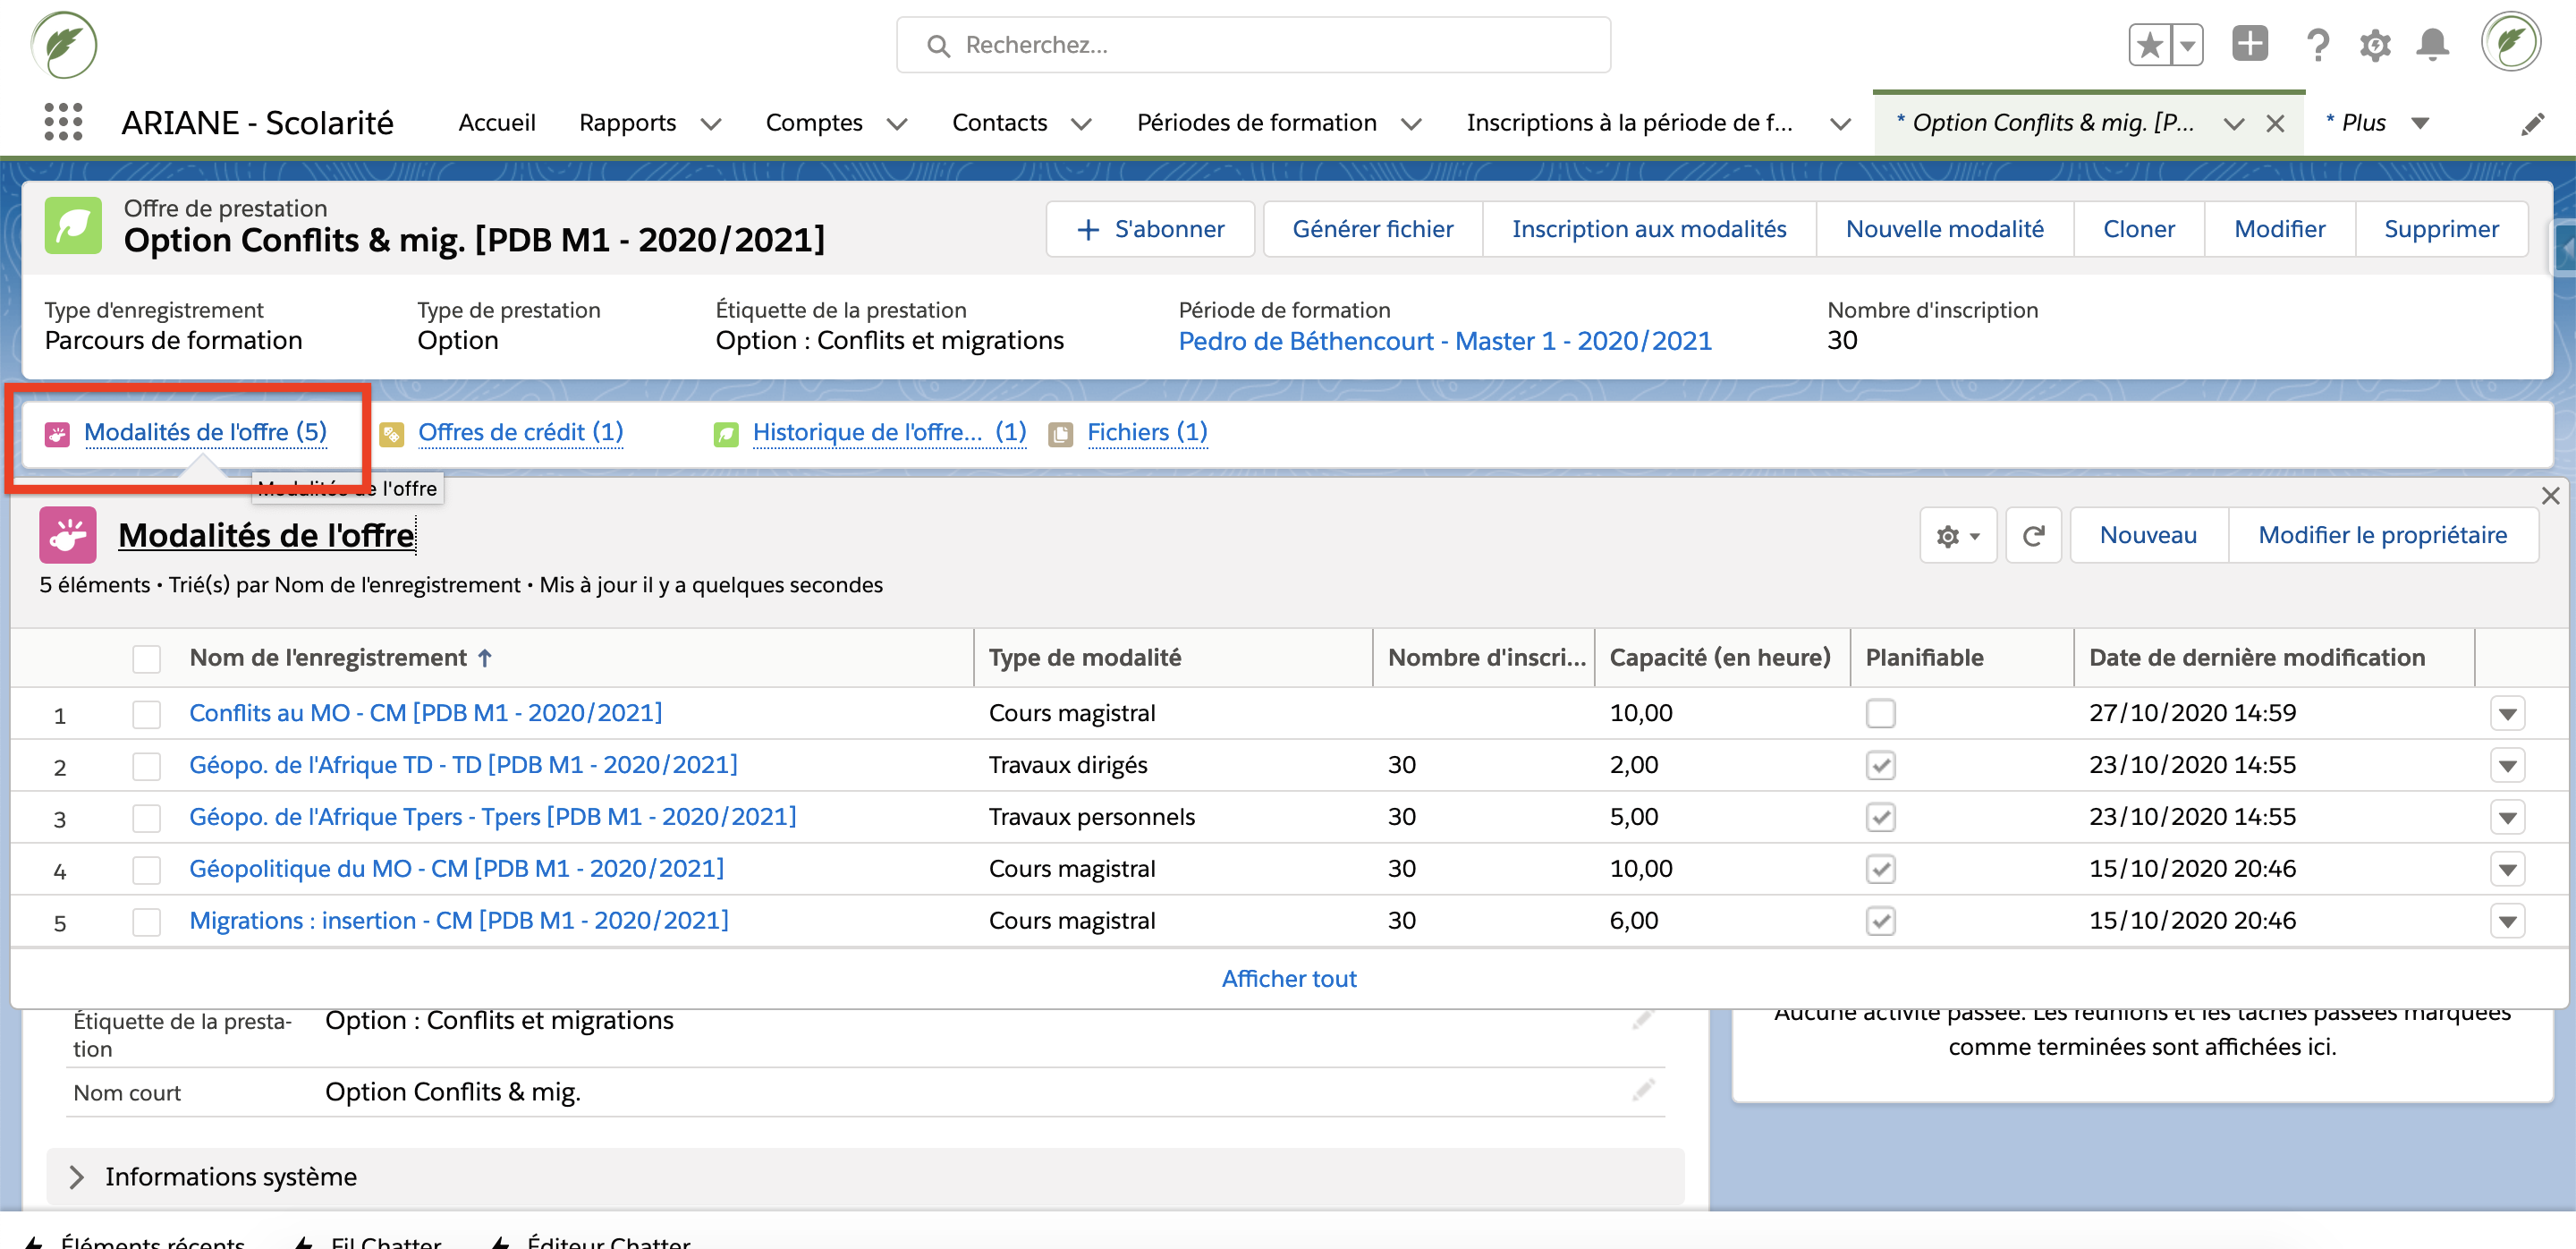Open the Rapports navigation dropdown chevron
2576x1249 pixels.
tap(711, 124)
